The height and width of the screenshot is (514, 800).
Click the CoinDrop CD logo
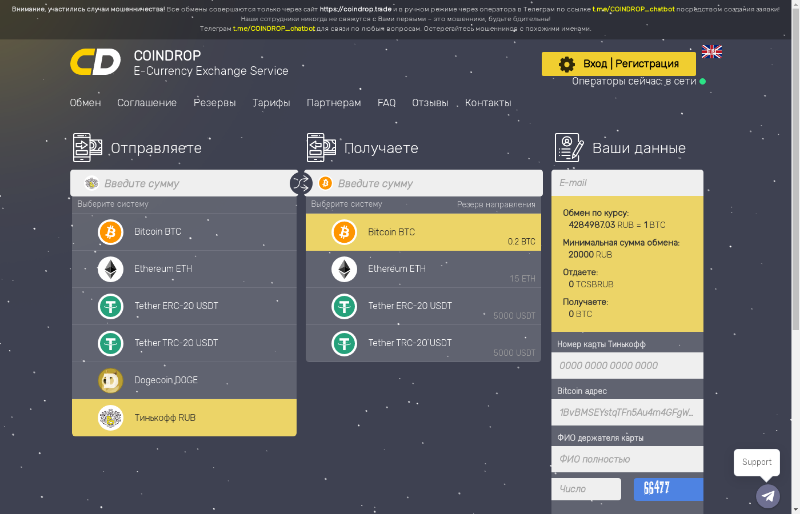click(x=95, y=62)
